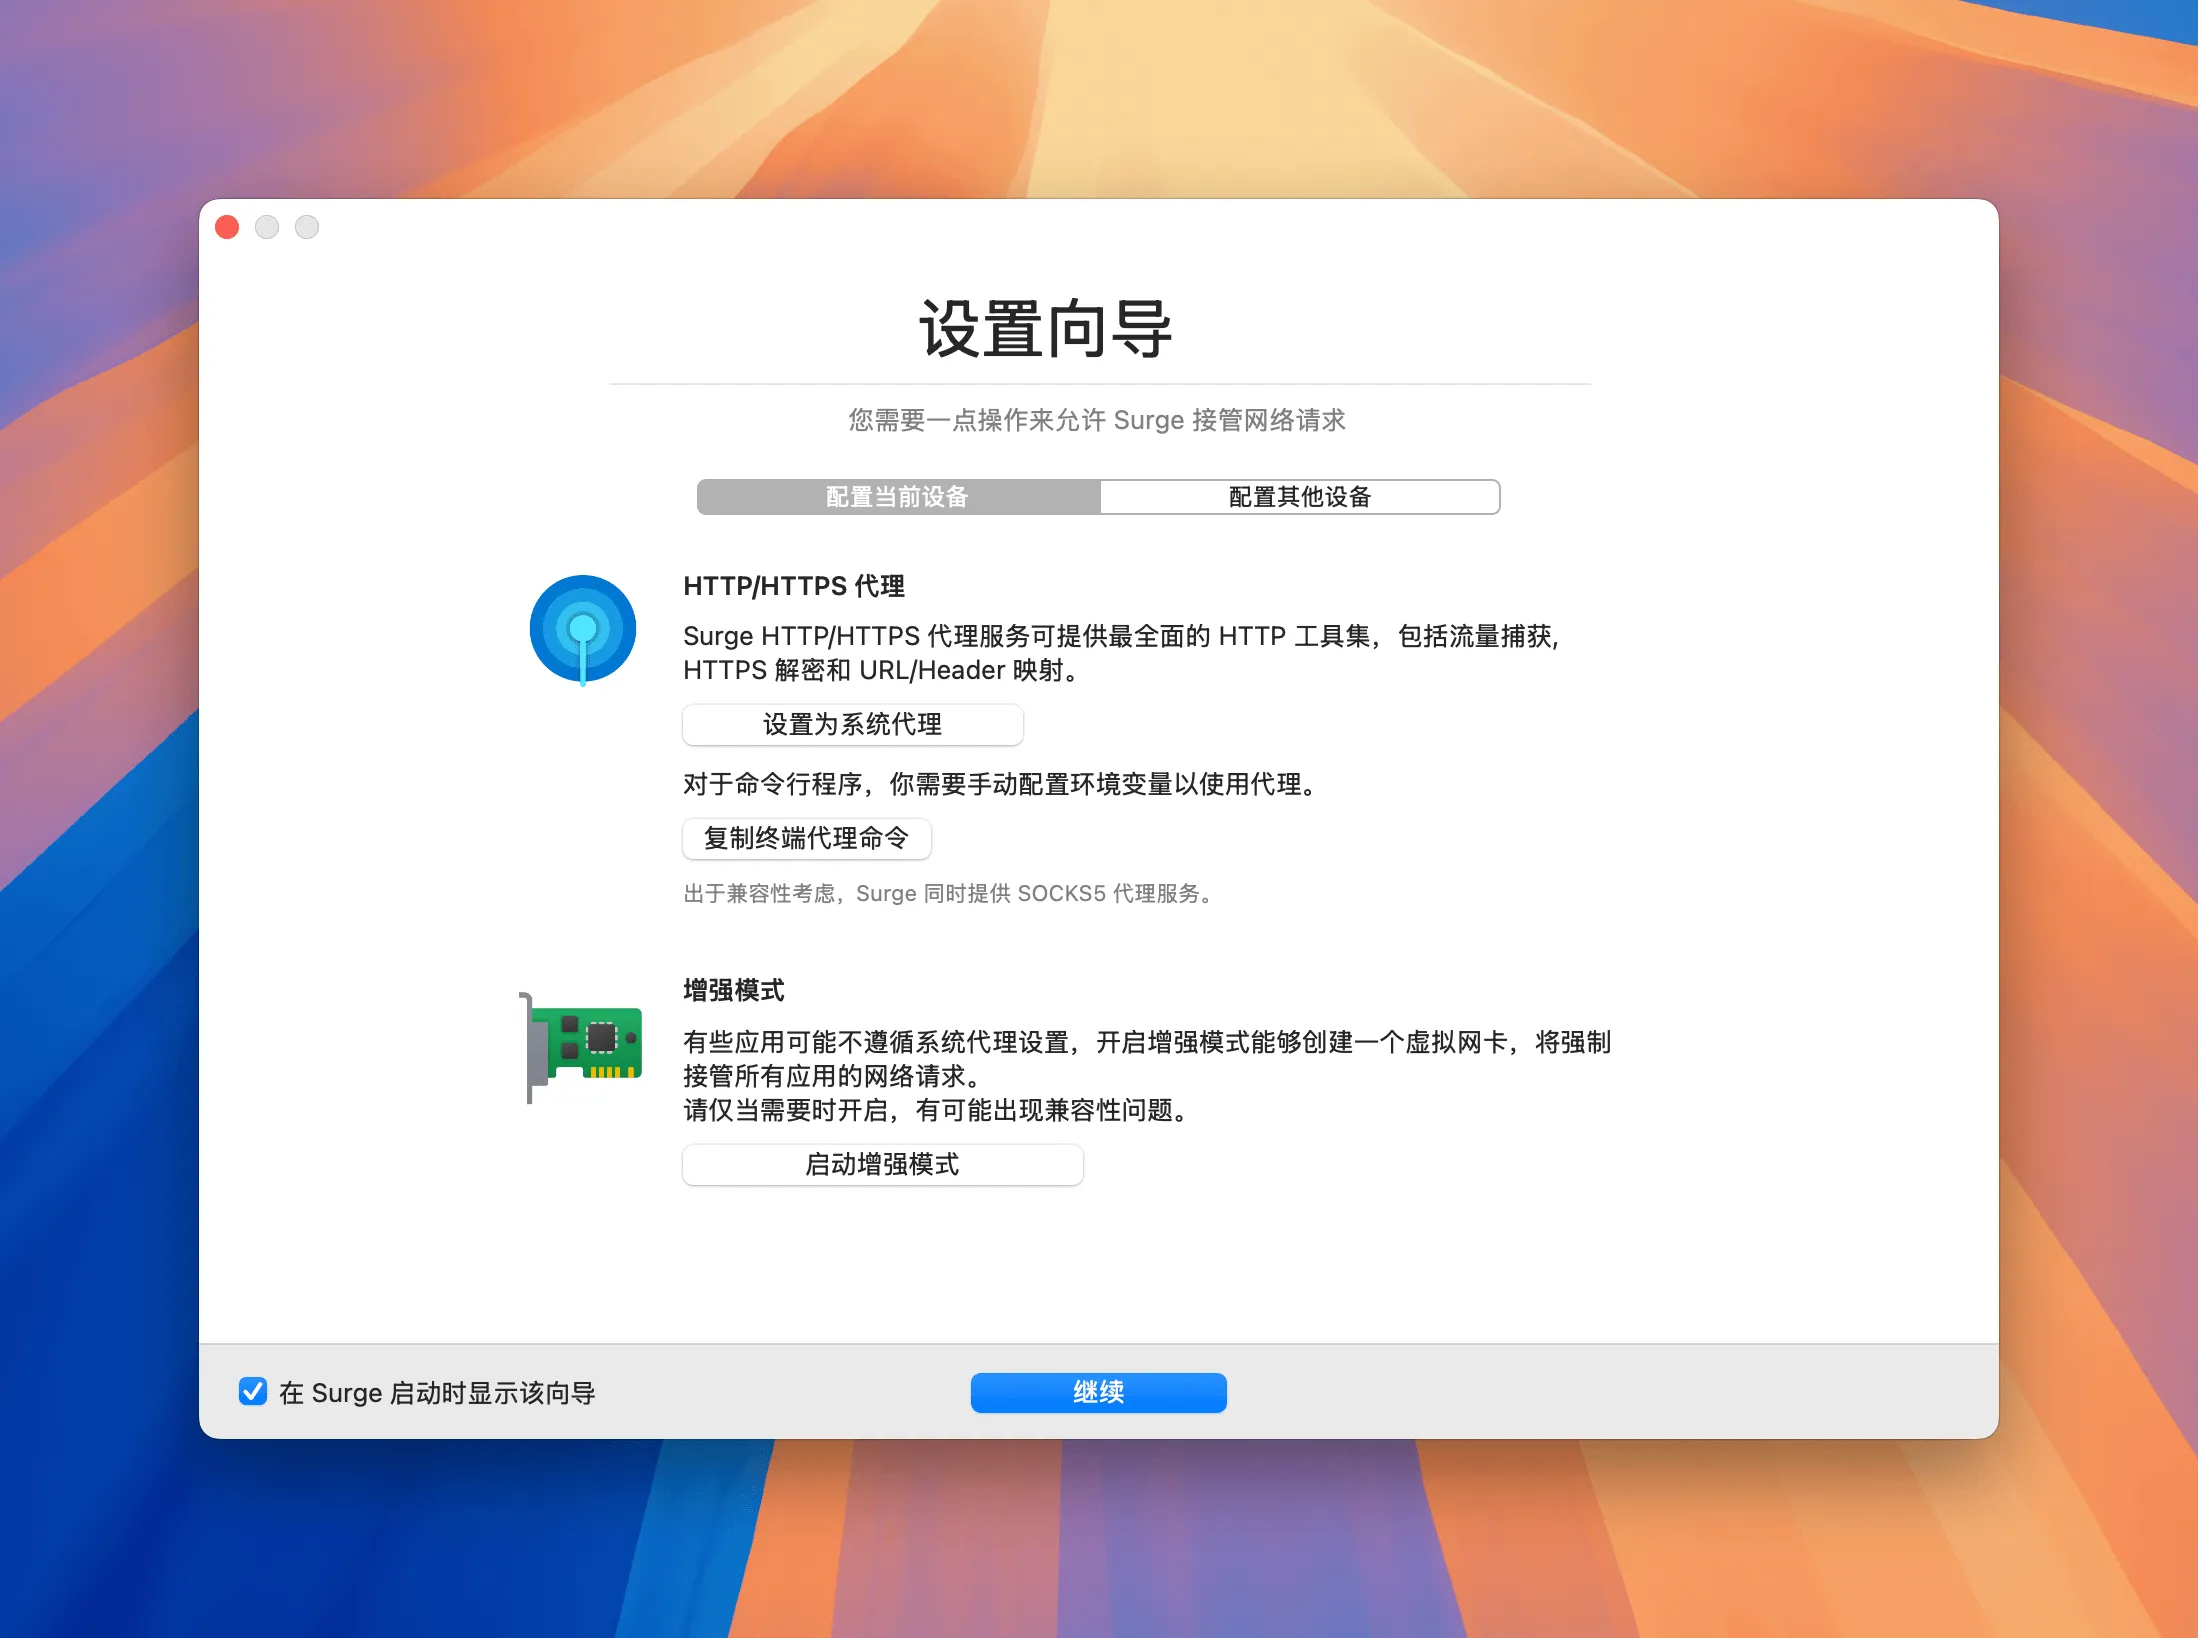Minimize the Surge wizard window
Screen dimensions: 2198x1638
point(267,227)
